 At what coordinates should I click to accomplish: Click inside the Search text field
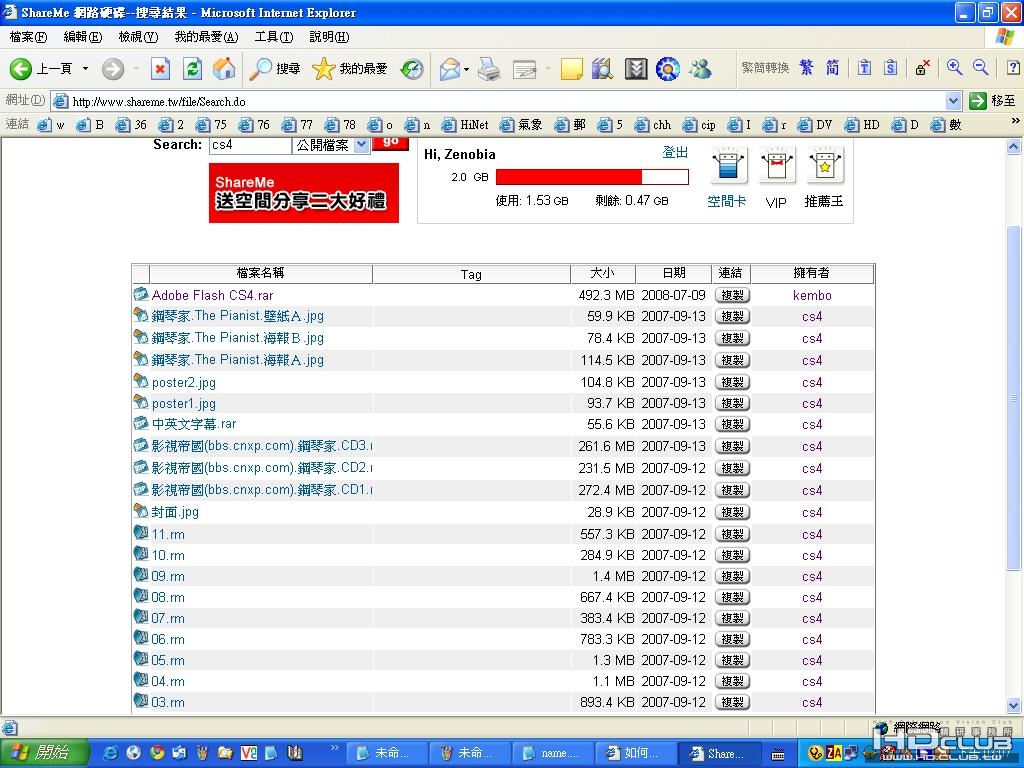[x=250, y=145]
